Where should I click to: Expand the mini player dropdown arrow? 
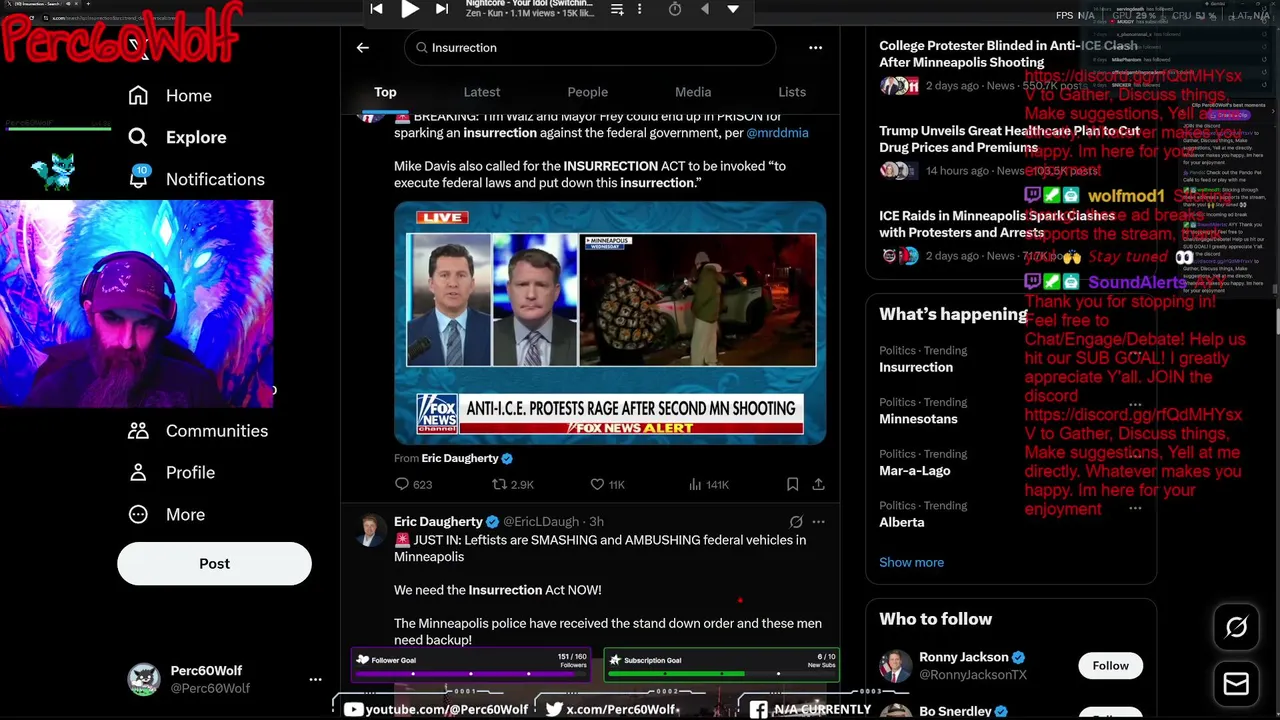click(x=733, y=9)
